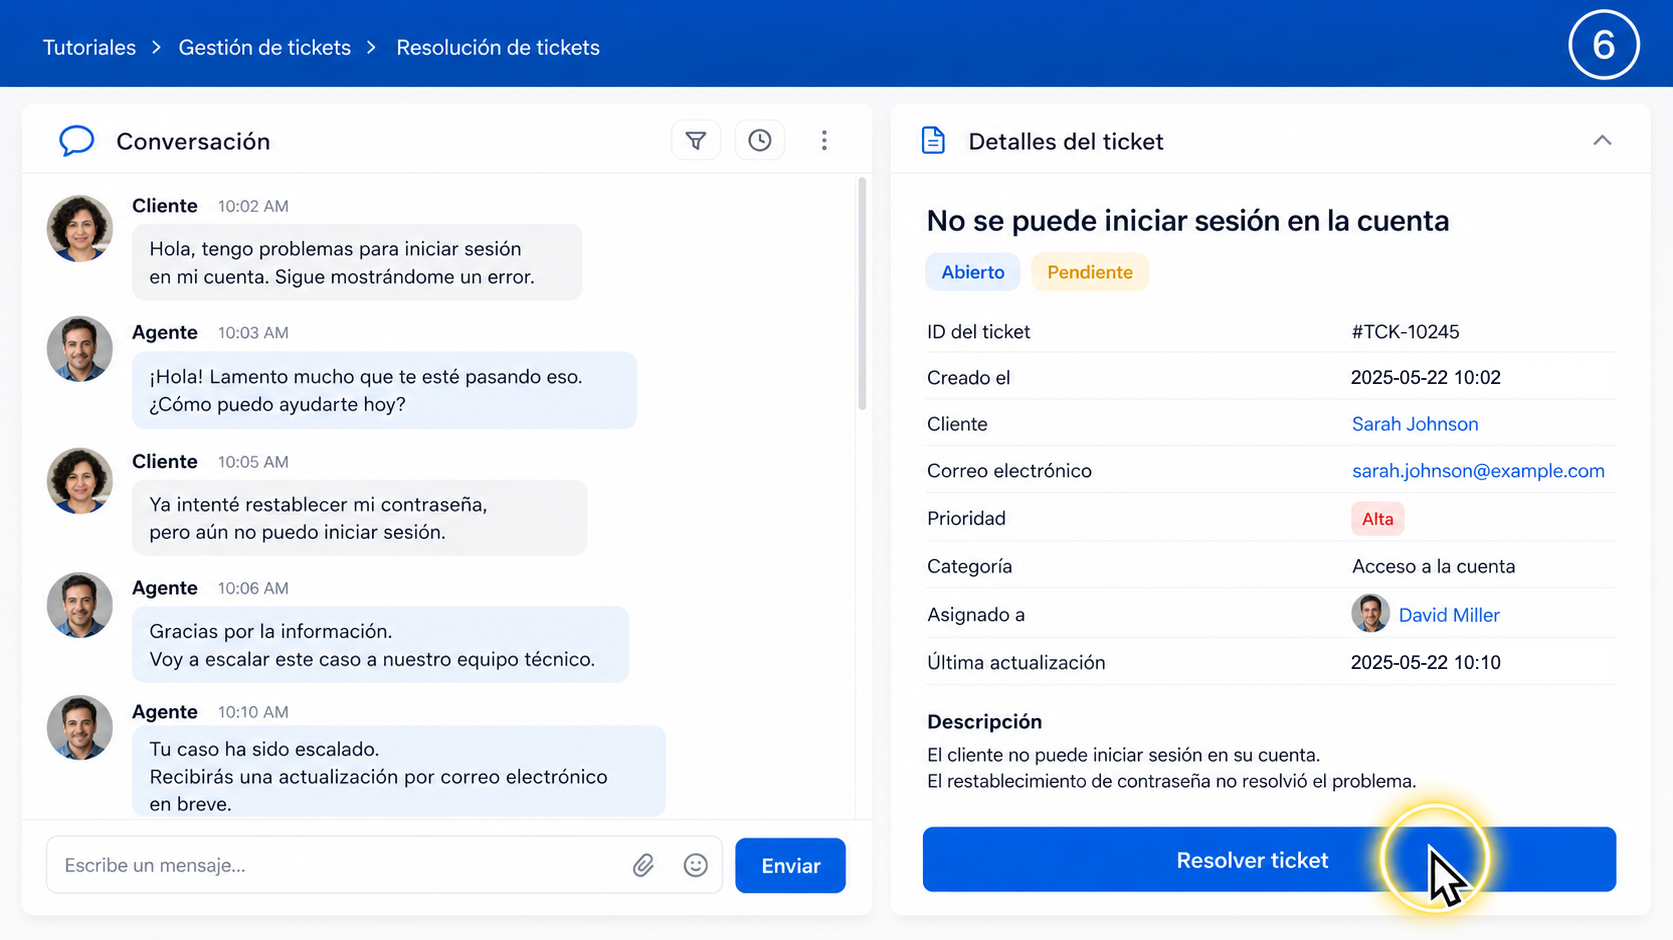Open Sarah Johnson client link

click(x=1415, y=424)
